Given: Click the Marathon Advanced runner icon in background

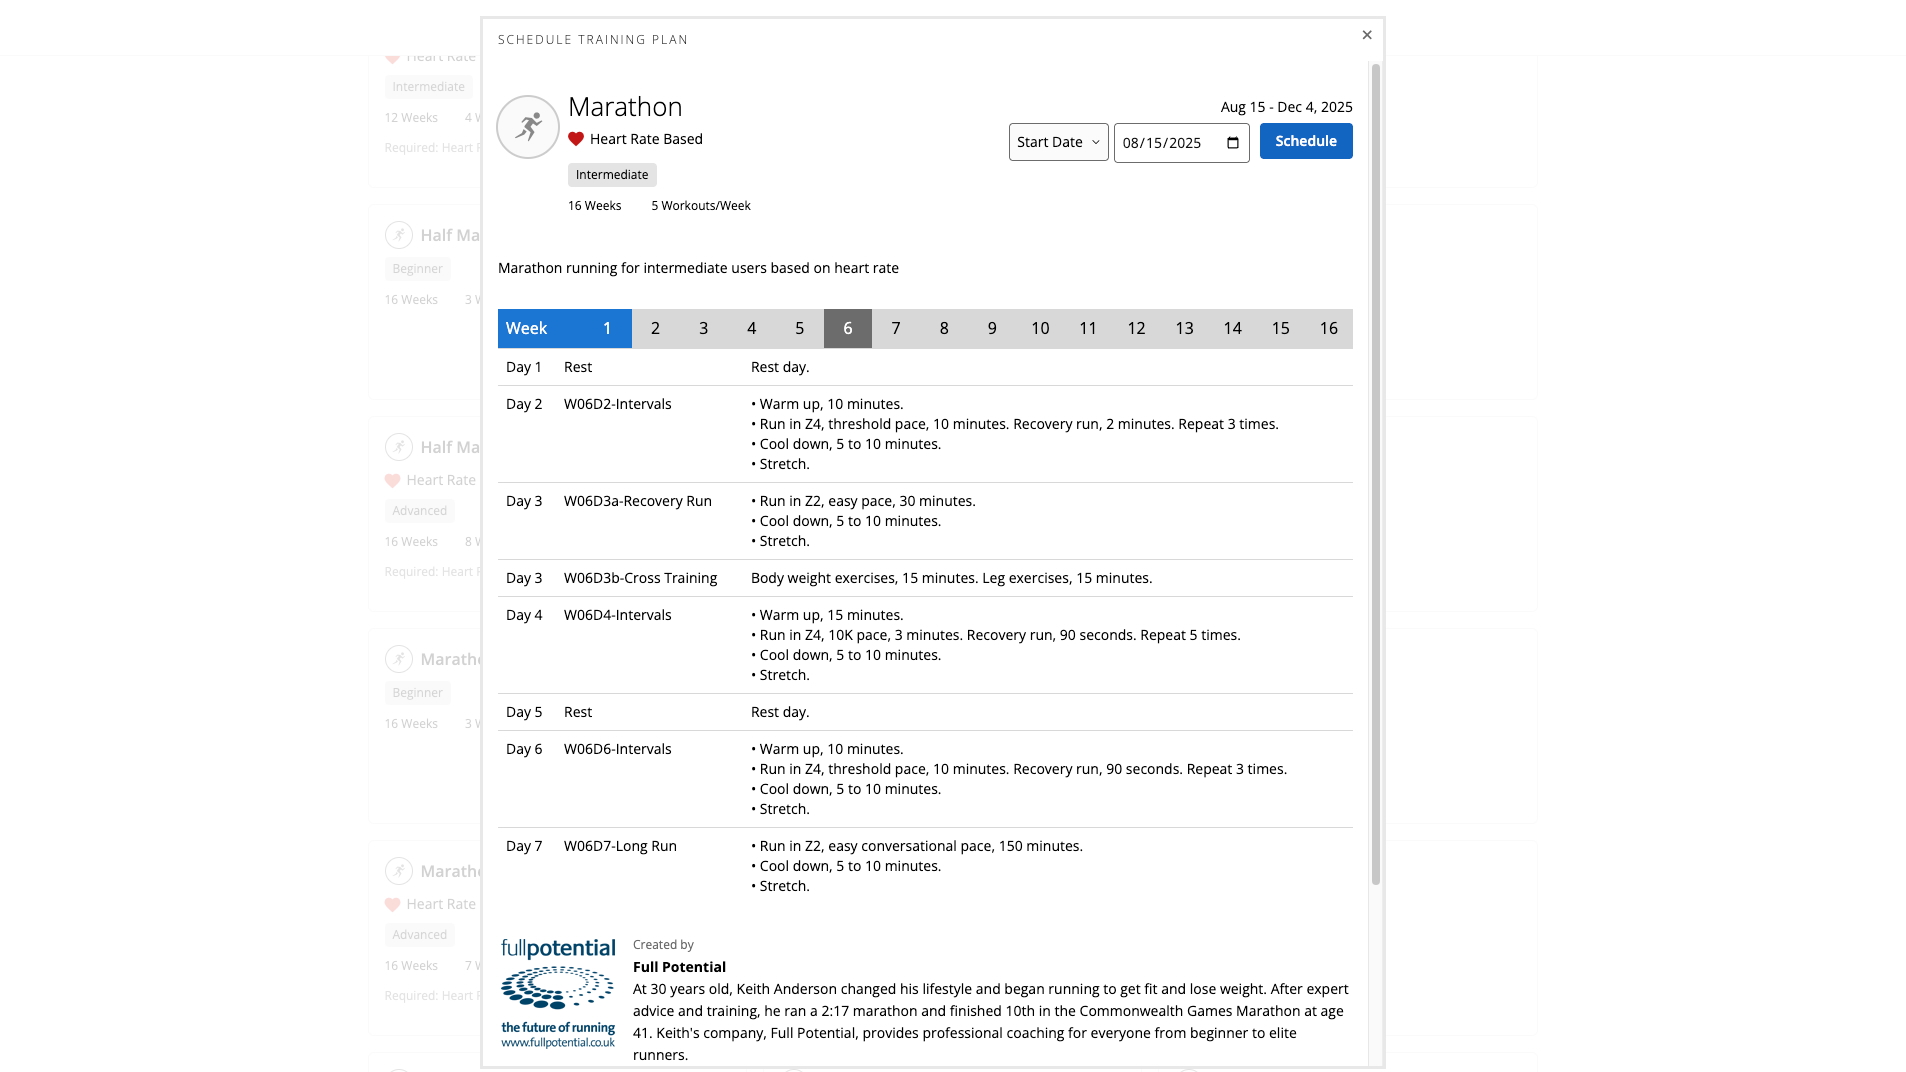Looking at the screenshot, I should (x=399, y=871).
